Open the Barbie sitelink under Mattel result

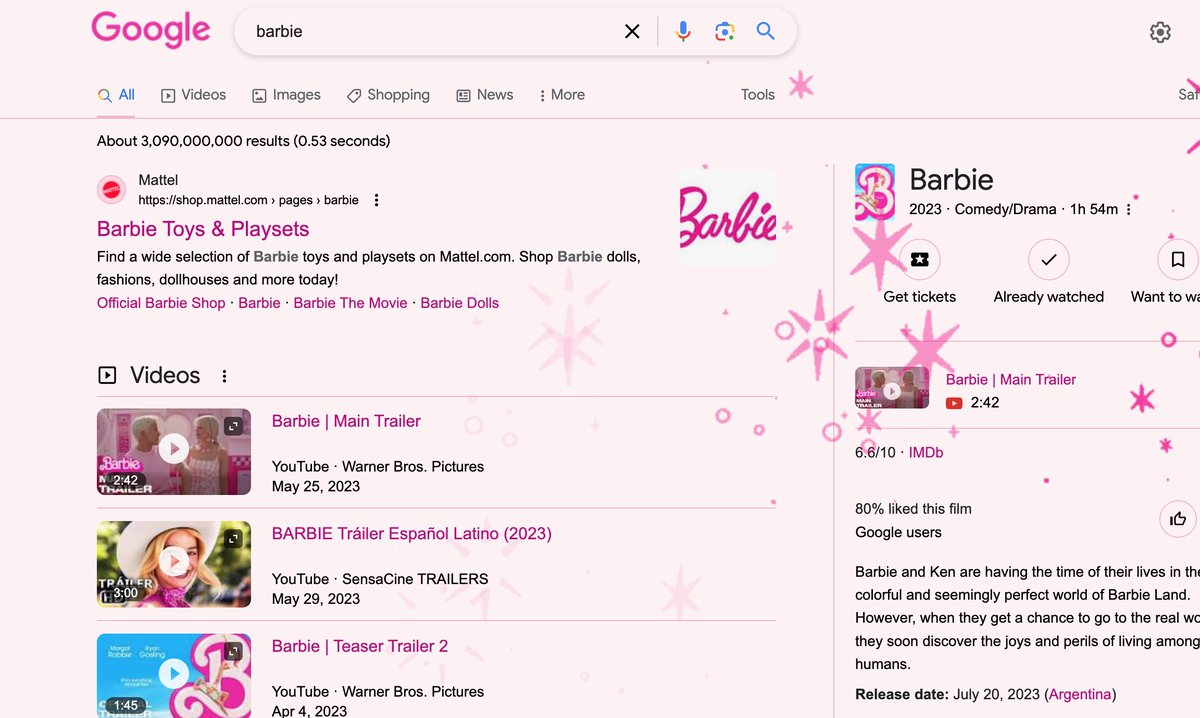click(259, 303)
